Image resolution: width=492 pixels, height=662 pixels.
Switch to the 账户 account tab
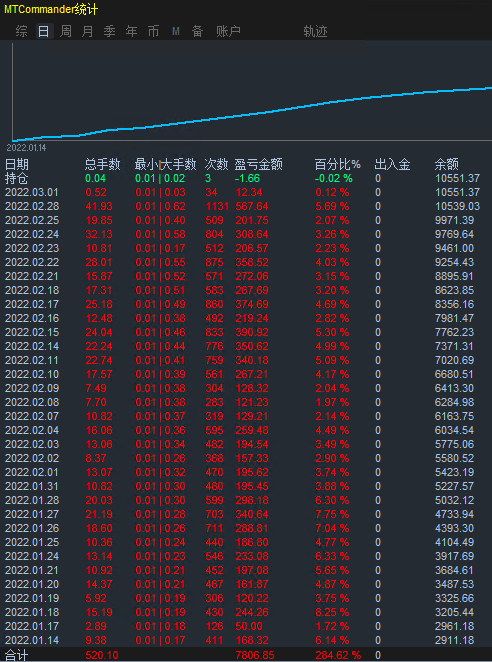[228, 31]
